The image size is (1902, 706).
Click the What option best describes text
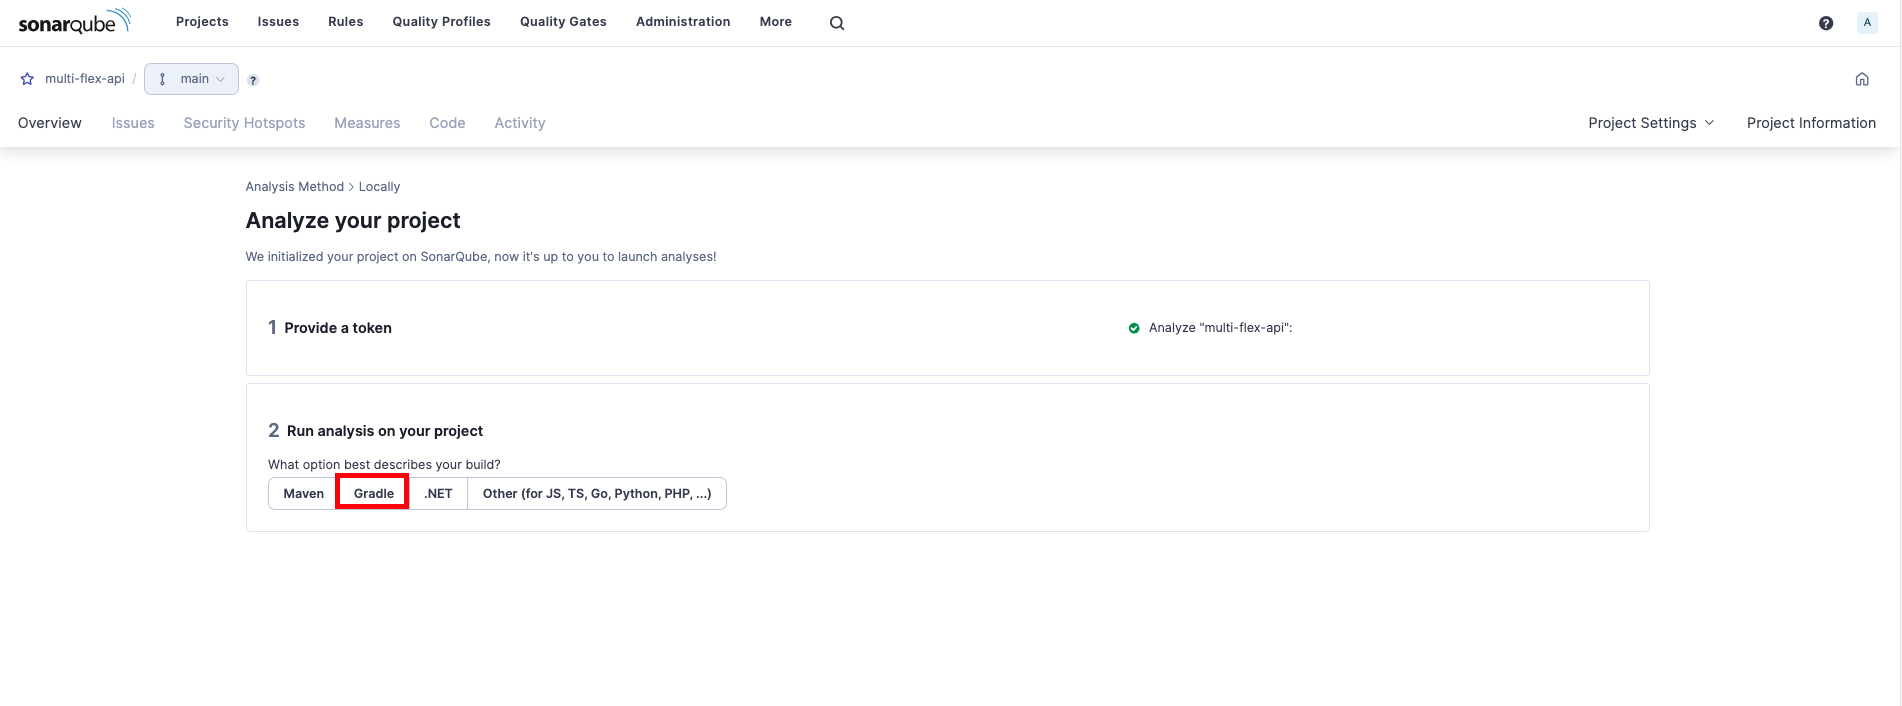(384, 465)
